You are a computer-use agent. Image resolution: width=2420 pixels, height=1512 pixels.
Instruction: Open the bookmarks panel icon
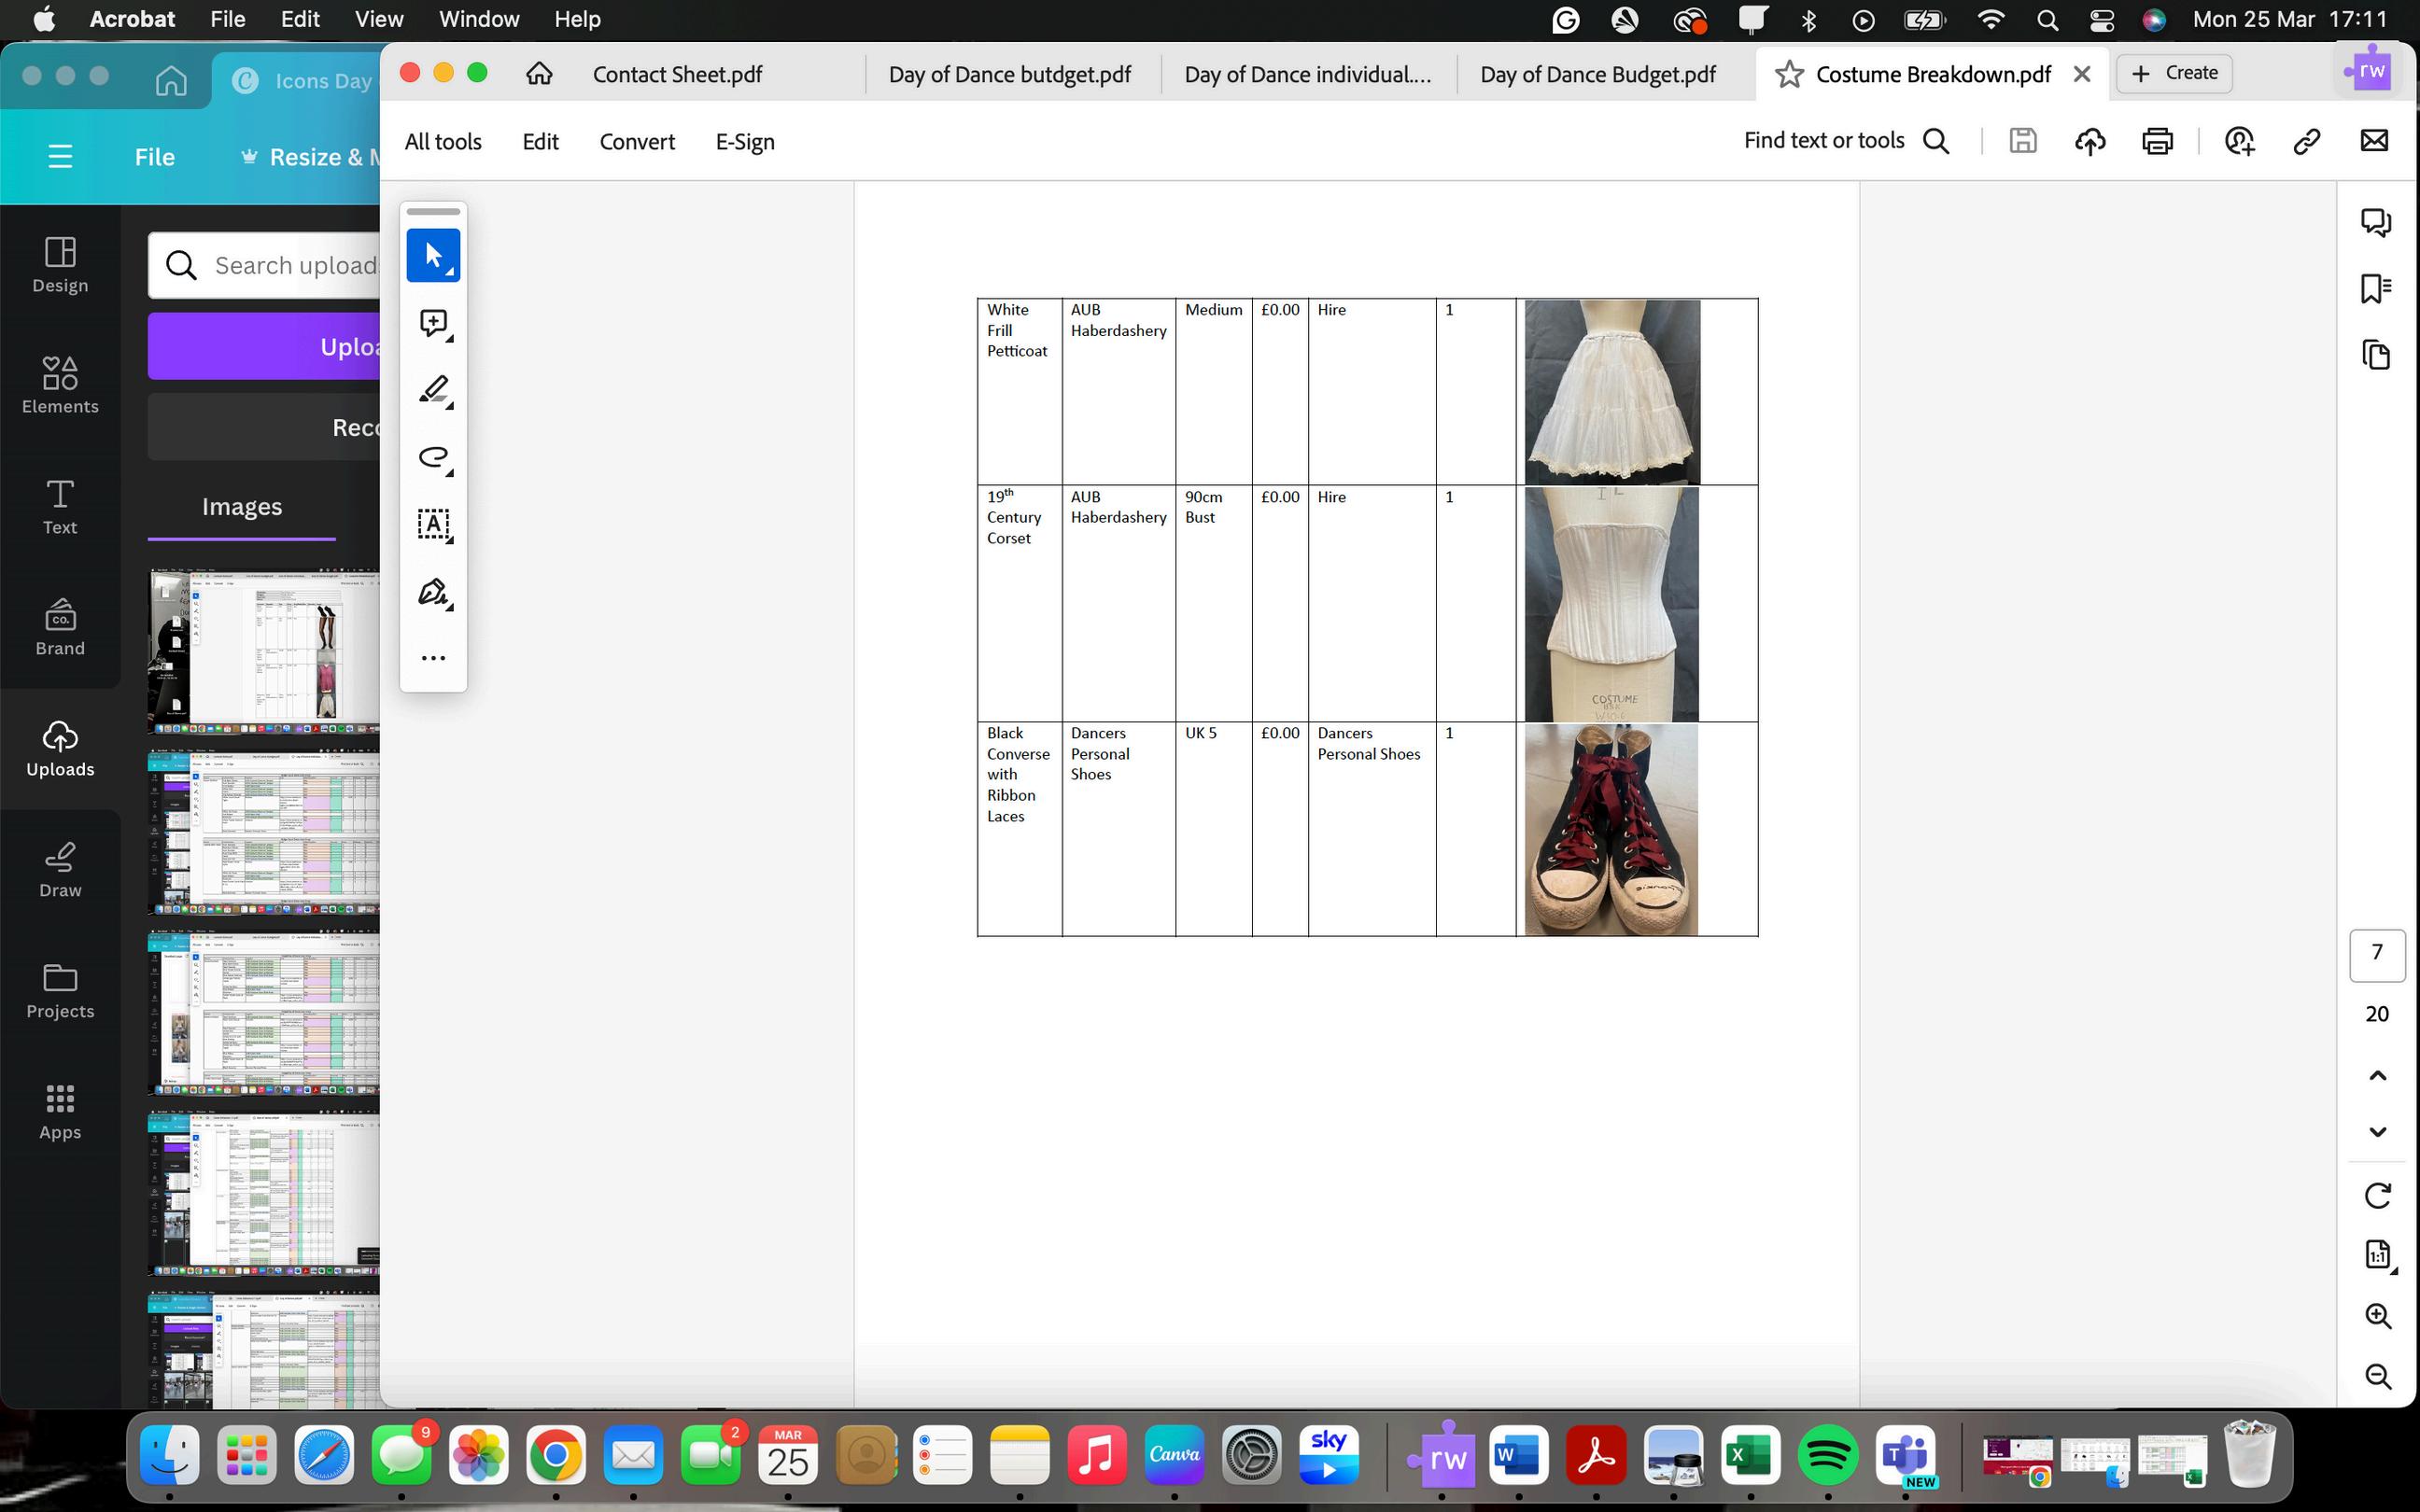(2376, 289)
